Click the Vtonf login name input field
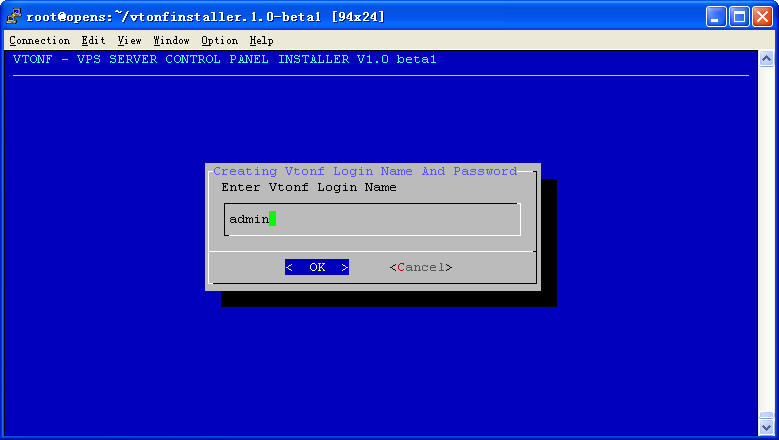This screenshot has height=440, width=779. pos(372,219)
